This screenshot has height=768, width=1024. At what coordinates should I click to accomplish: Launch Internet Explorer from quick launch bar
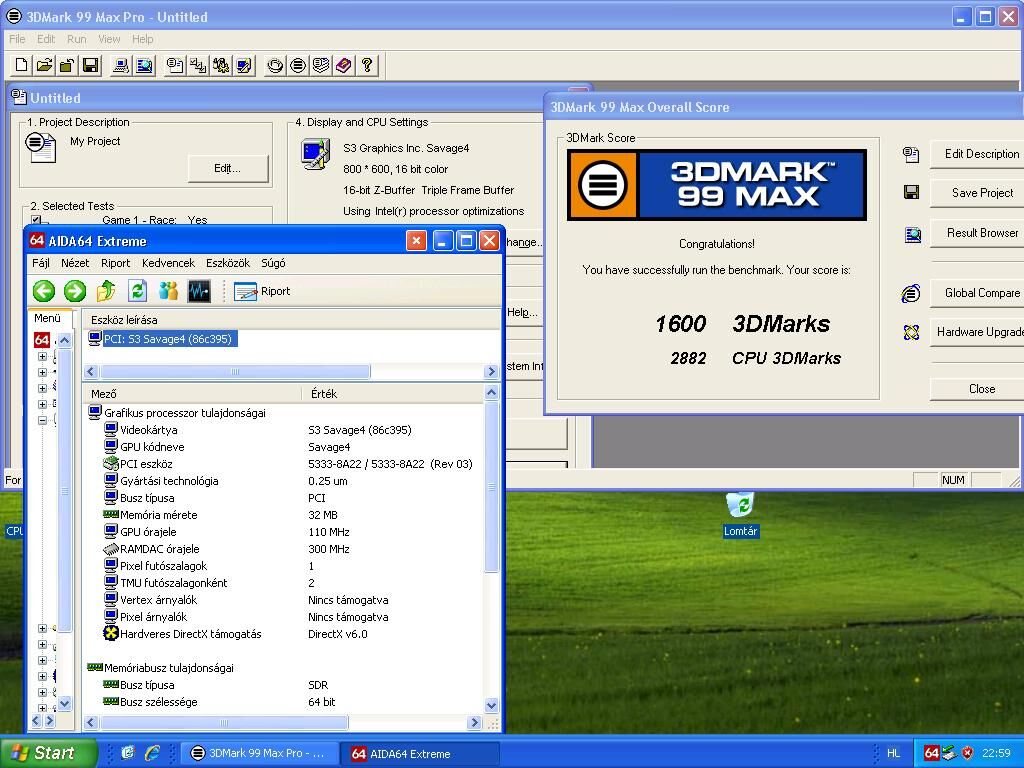click(x=152, y=753)
